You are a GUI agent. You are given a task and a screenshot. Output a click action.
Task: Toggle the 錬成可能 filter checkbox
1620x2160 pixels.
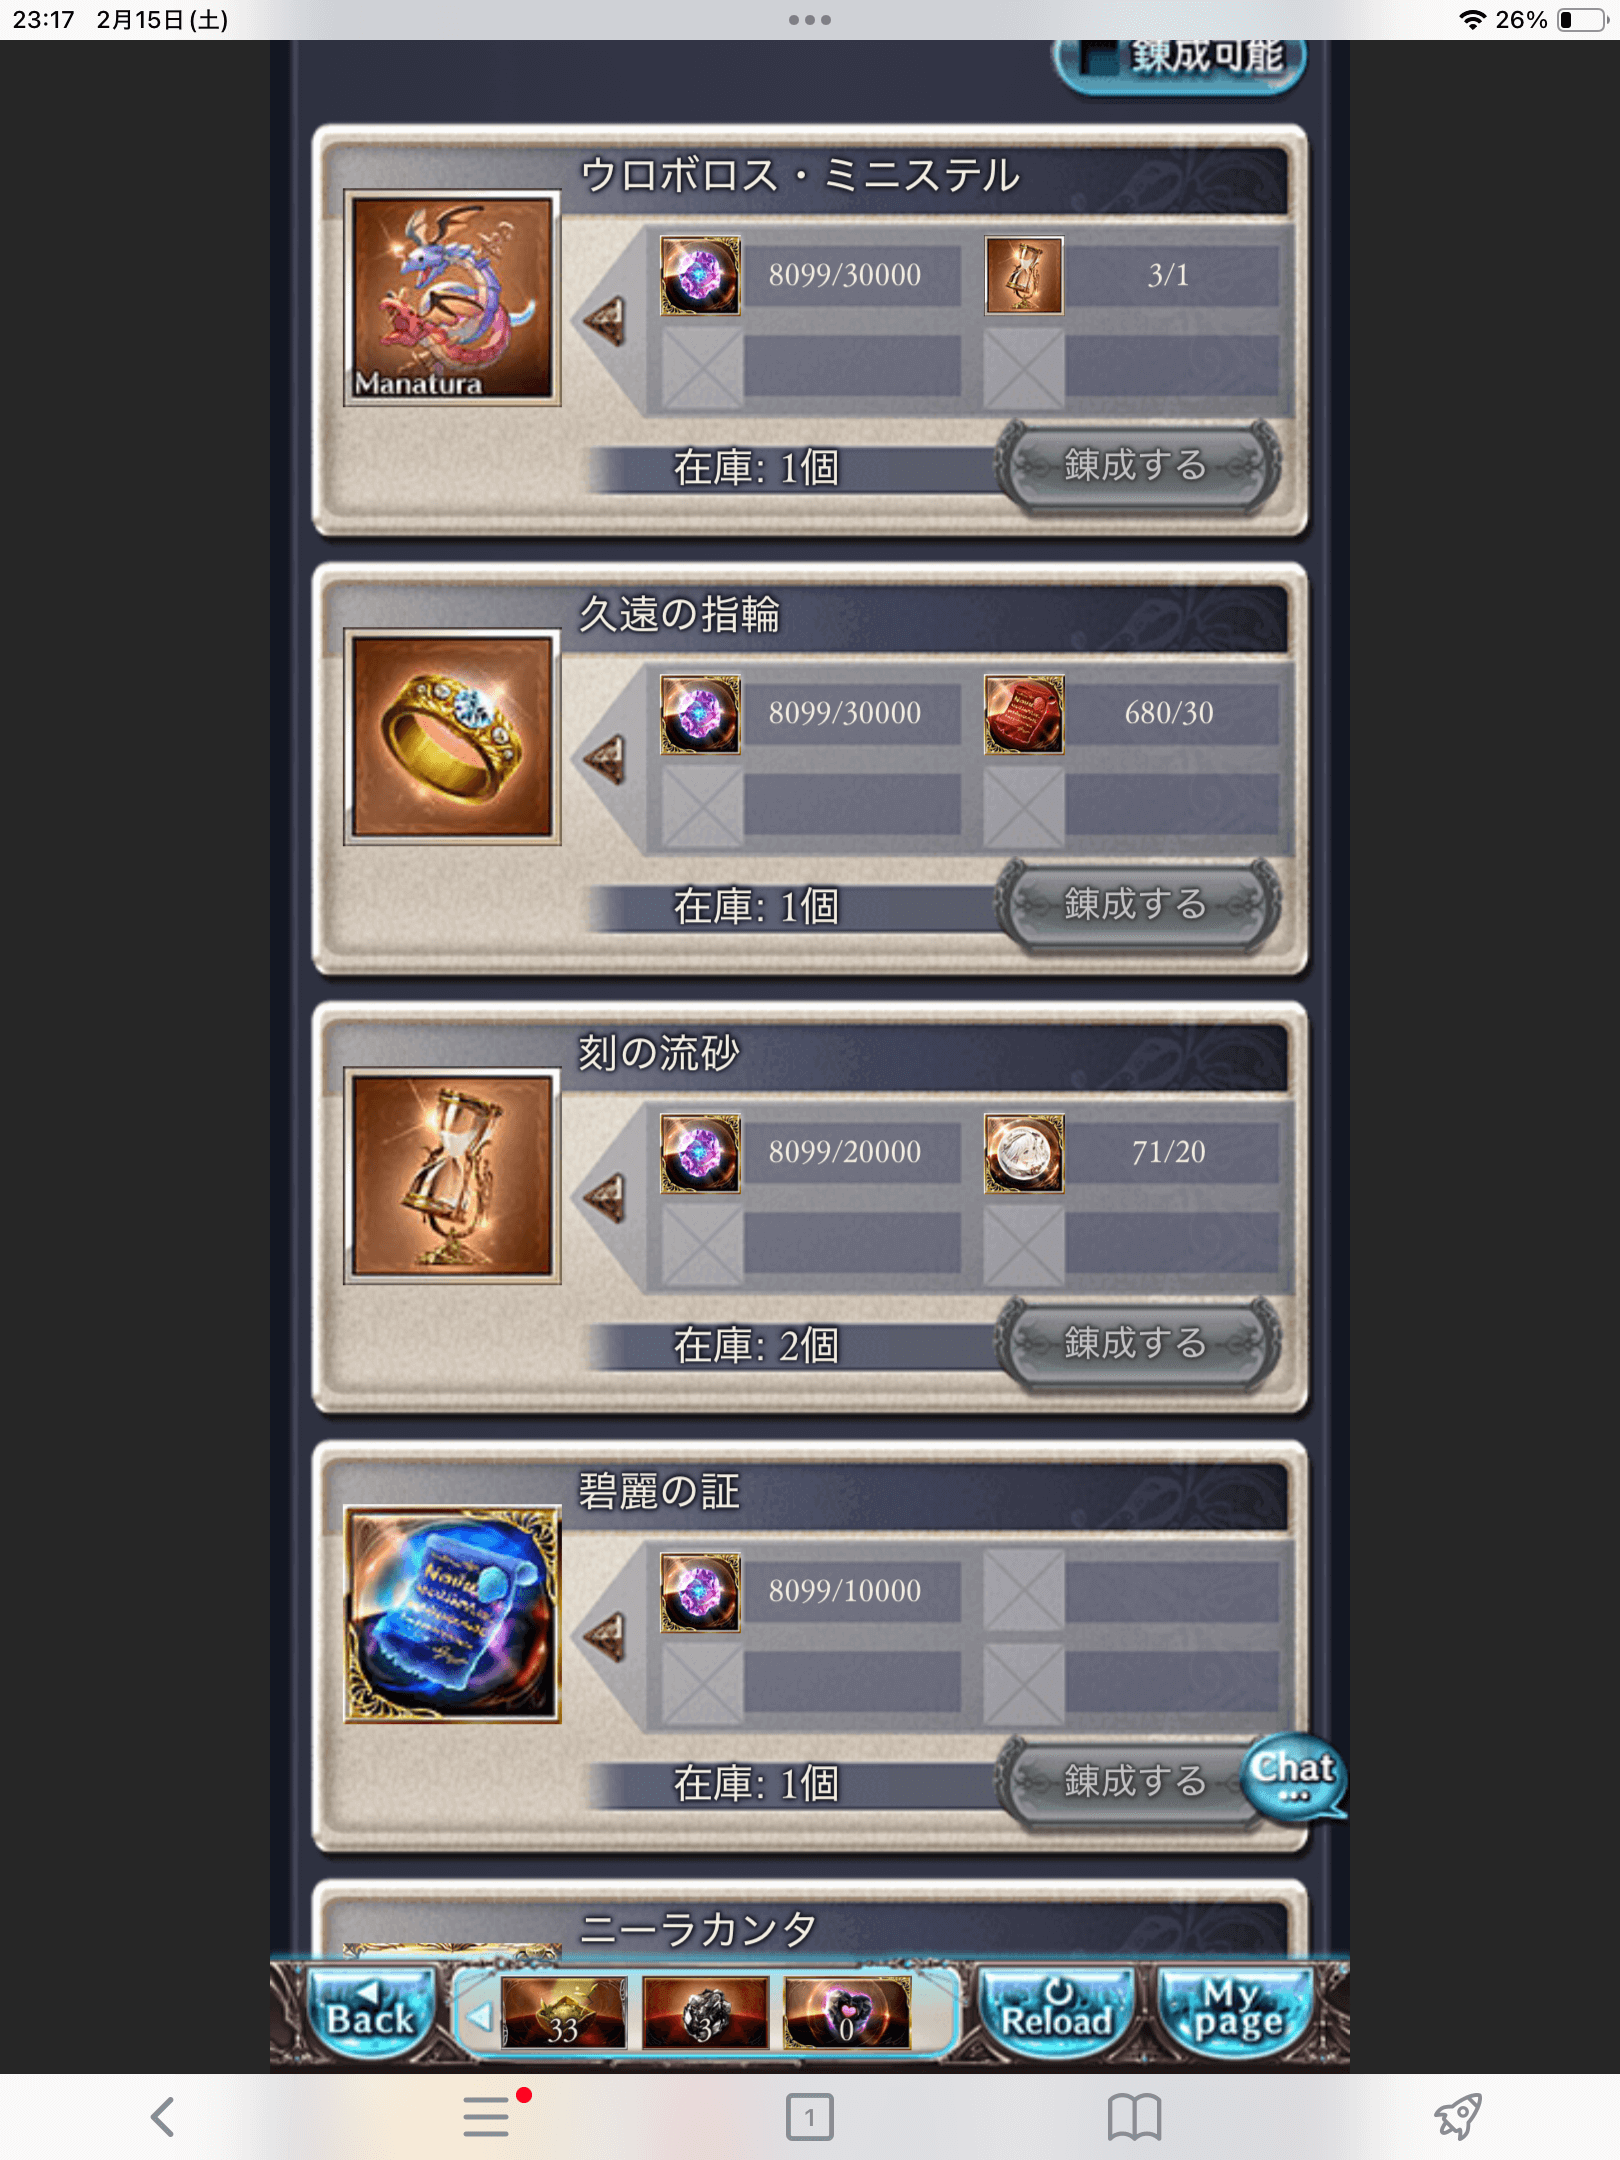1101,58
